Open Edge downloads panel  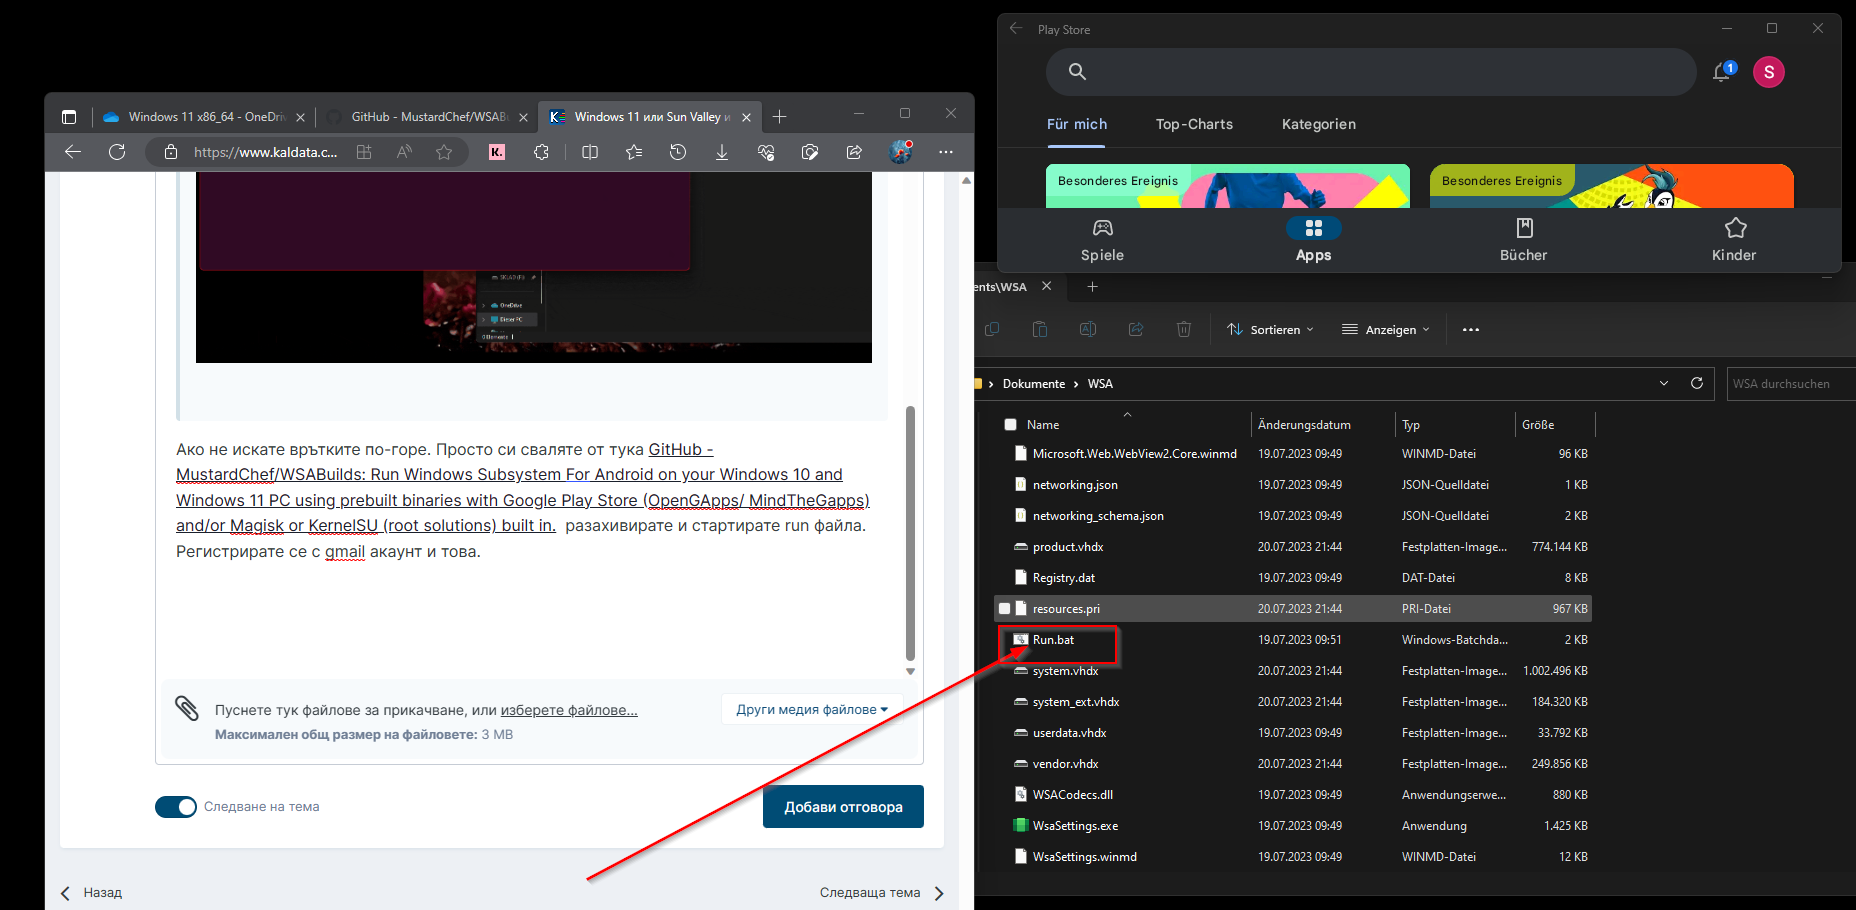click(722, 152)
